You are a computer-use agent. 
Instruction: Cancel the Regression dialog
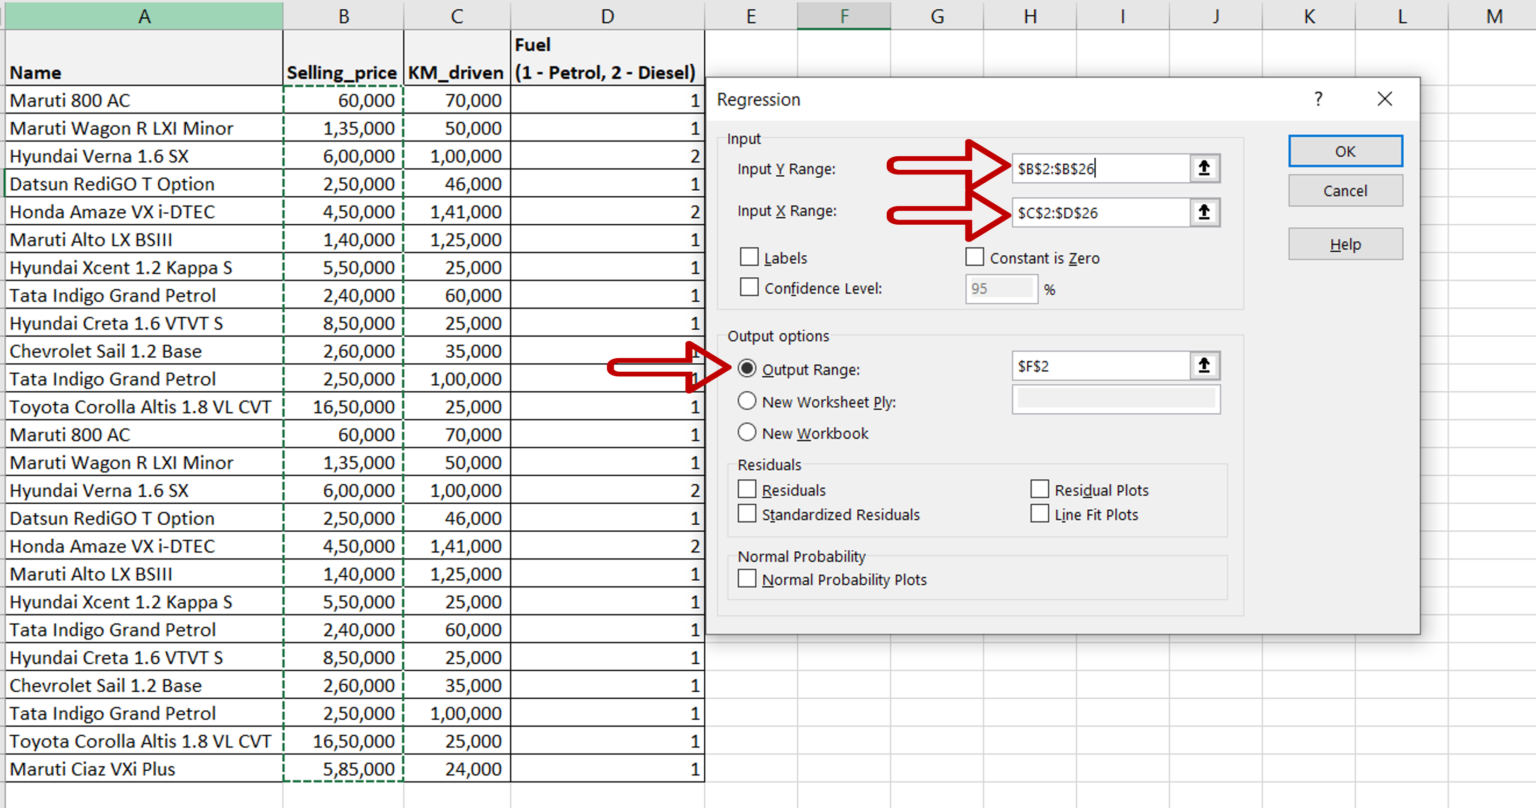[x=1344, y=190]
